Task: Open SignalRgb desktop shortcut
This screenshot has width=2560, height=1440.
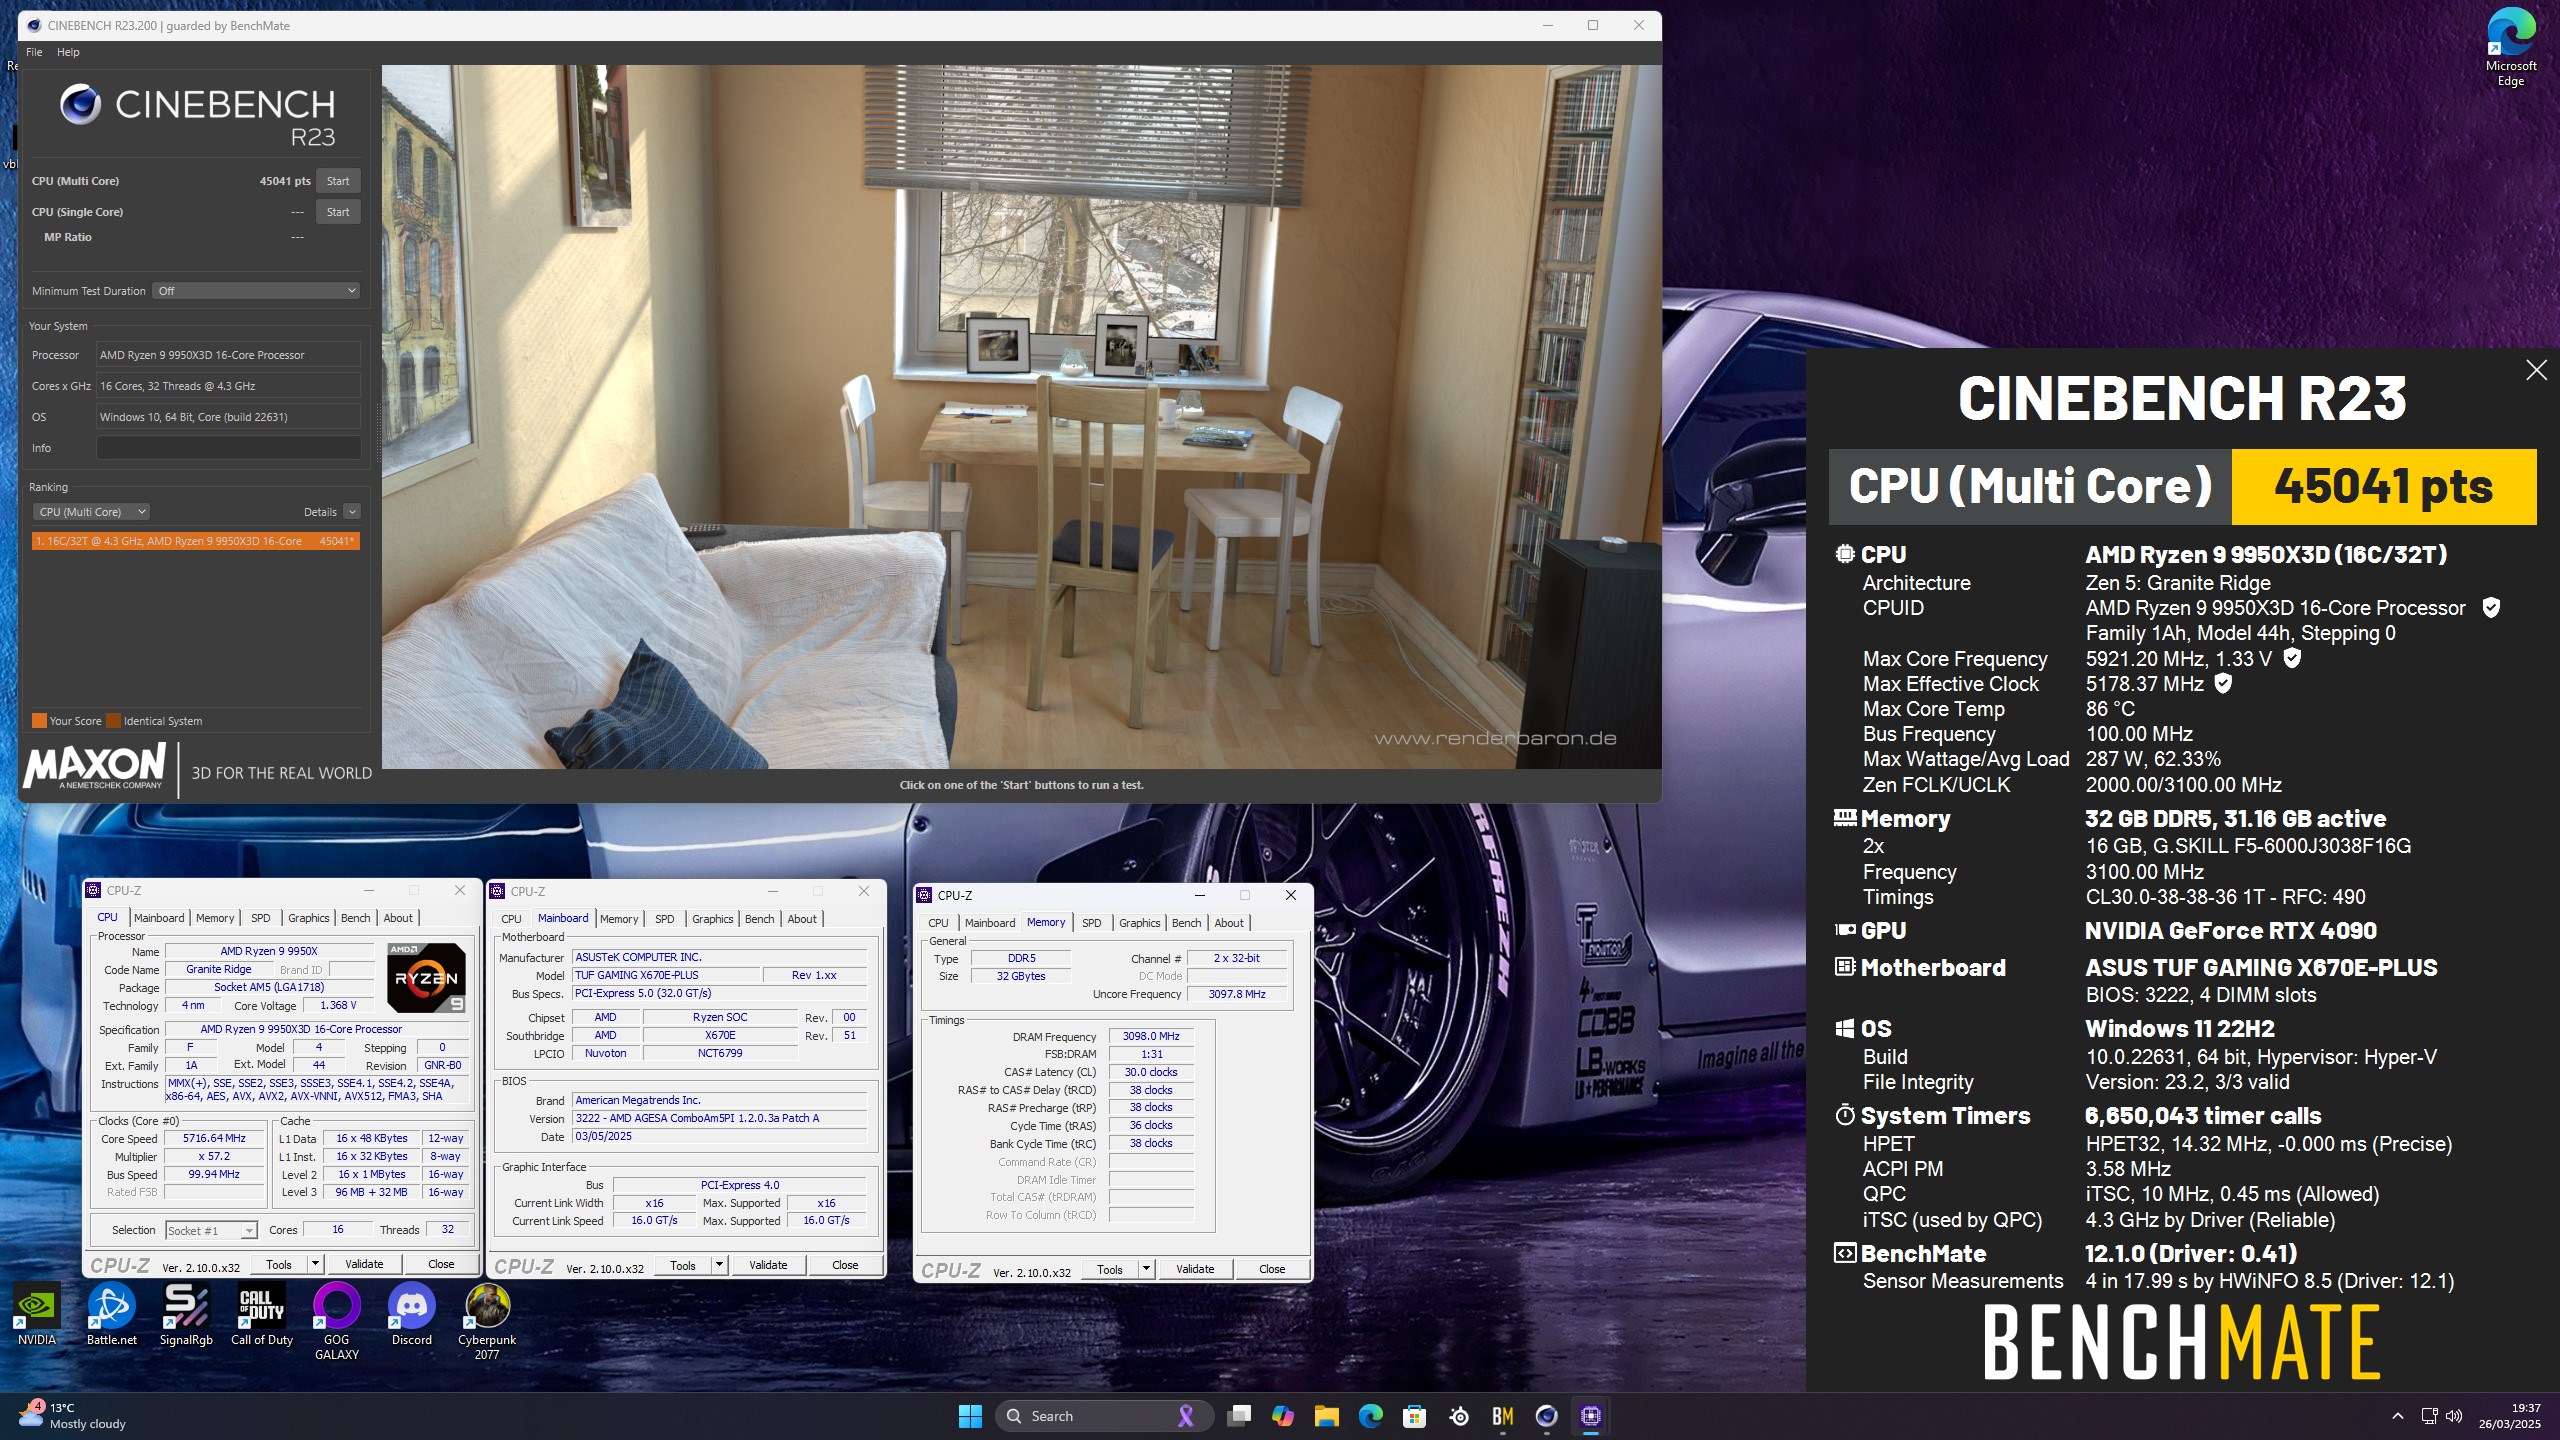Action: tap(186, 1315)
